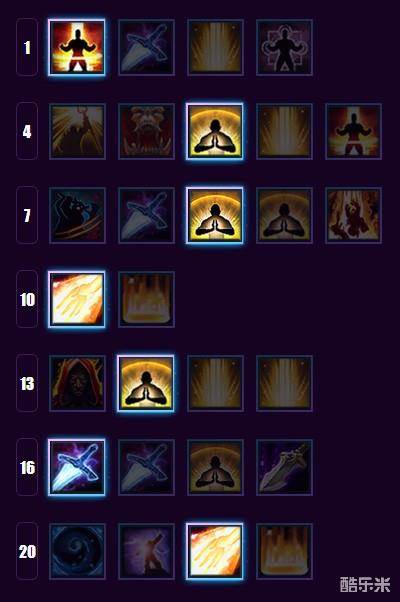Select the dark swinging figure talent at level 7

pos(77,215)
